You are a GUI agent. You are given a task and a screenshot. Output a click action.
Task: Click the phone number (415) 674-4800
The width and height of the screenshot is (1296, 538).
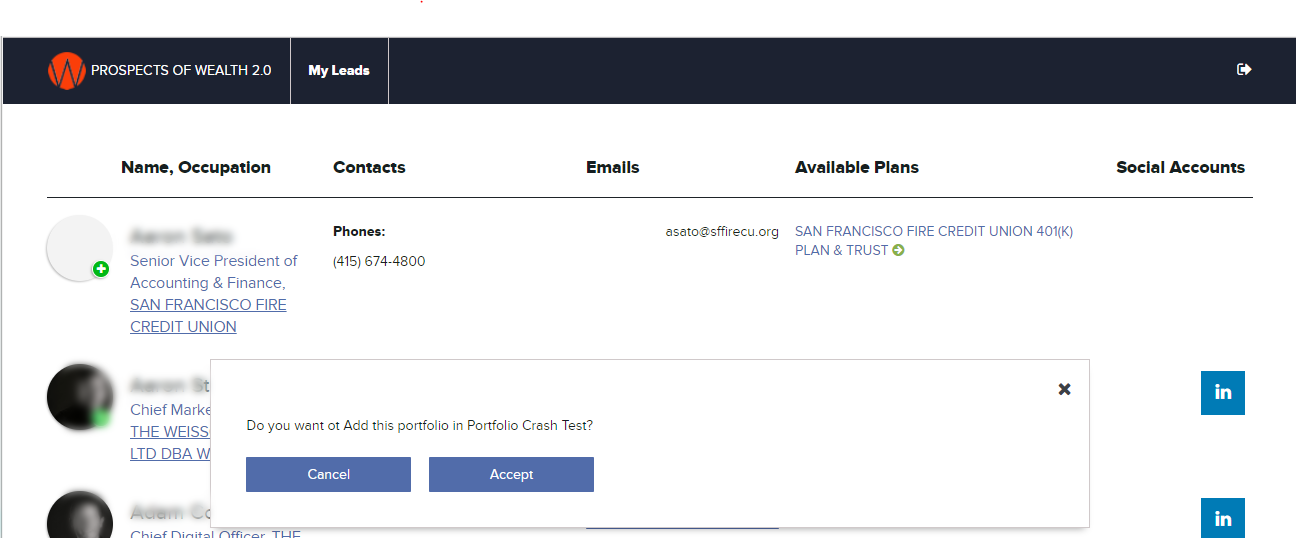[379, 261]
